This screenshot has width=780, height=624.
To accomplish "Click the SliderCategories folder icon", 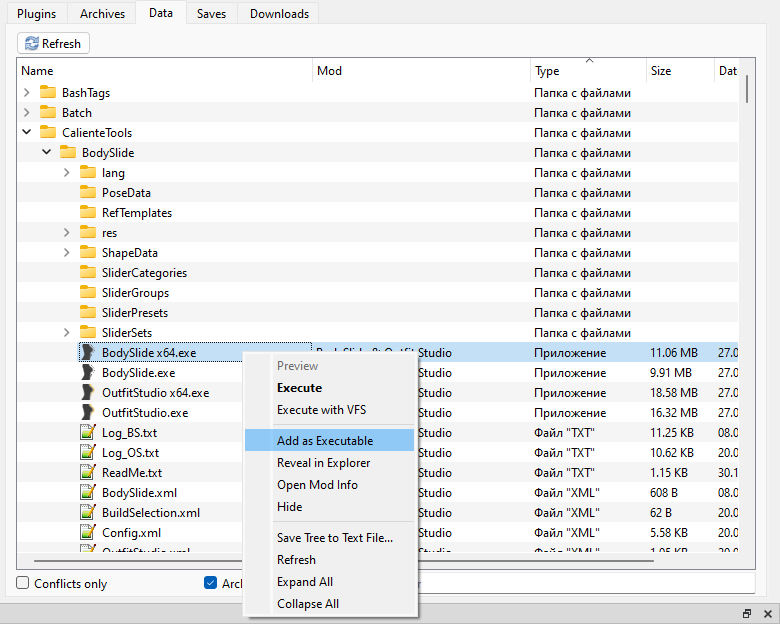I will [x=88, y=273].
